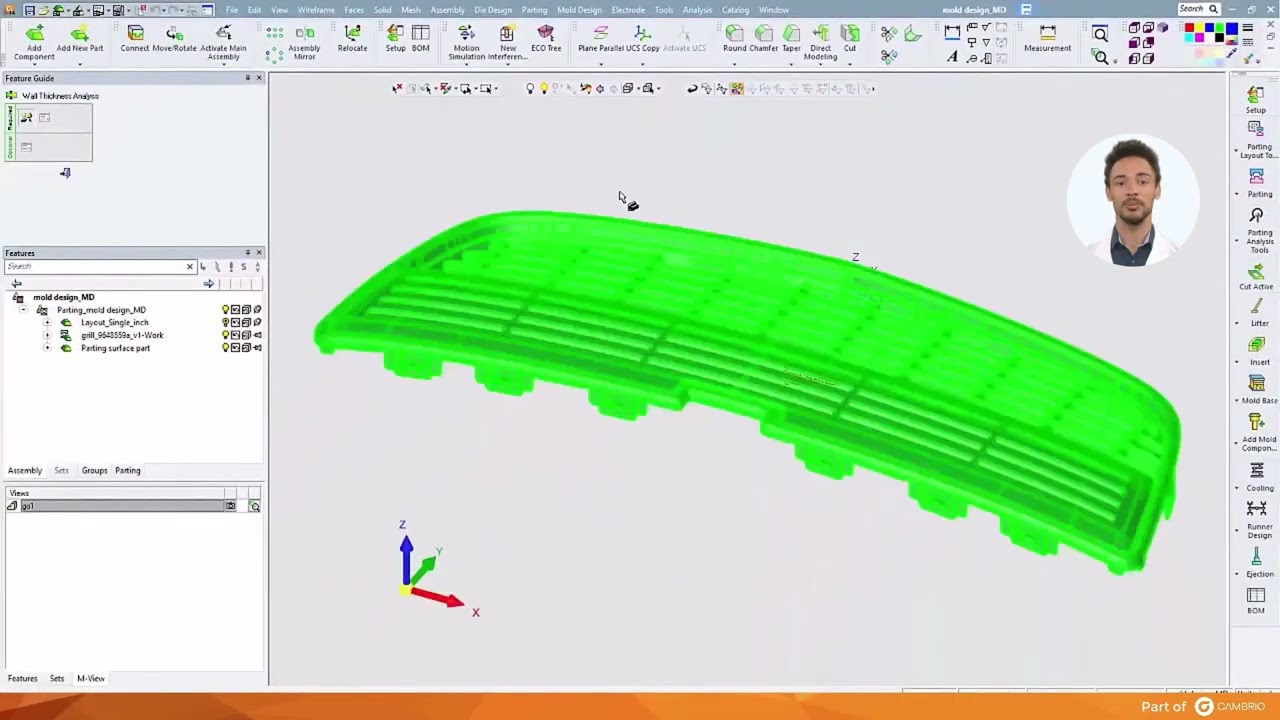Image resolution: width=1280 pixels, height=720 pixels.
Task: Expand the Parting surface part node
Action: (x=47, y=348)
